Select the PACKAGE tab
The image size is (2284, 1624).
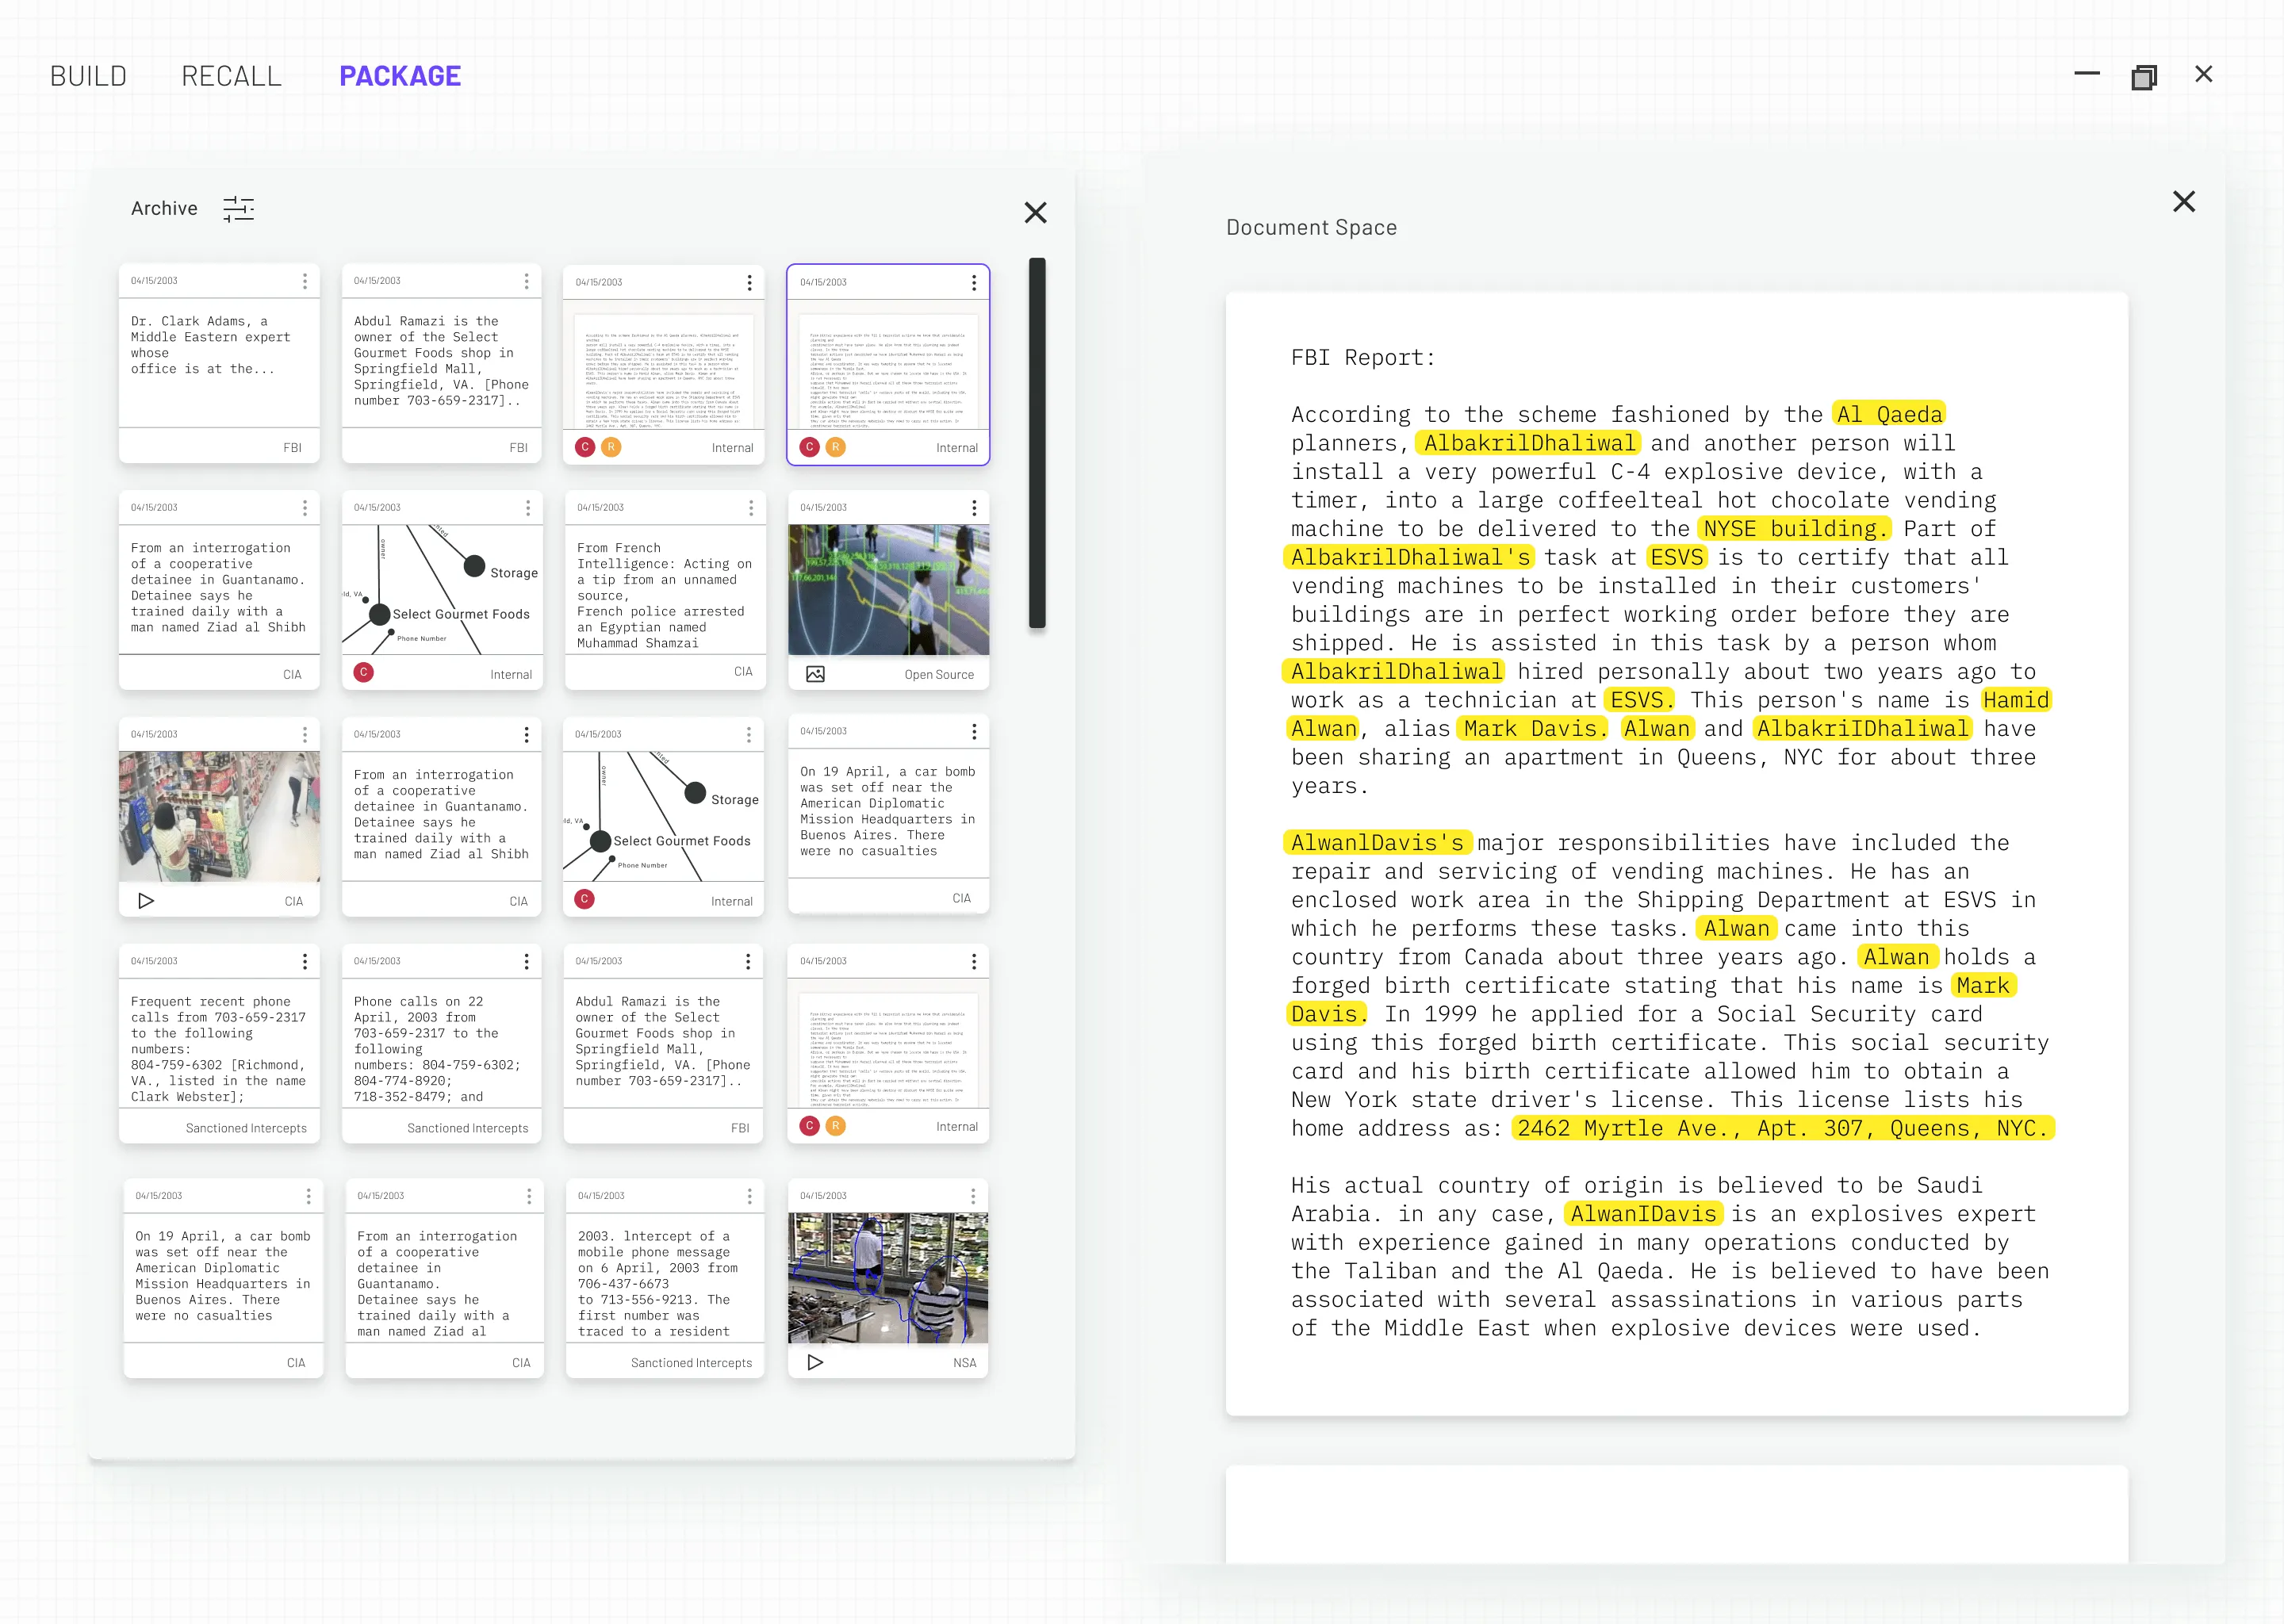click(400, 76)
